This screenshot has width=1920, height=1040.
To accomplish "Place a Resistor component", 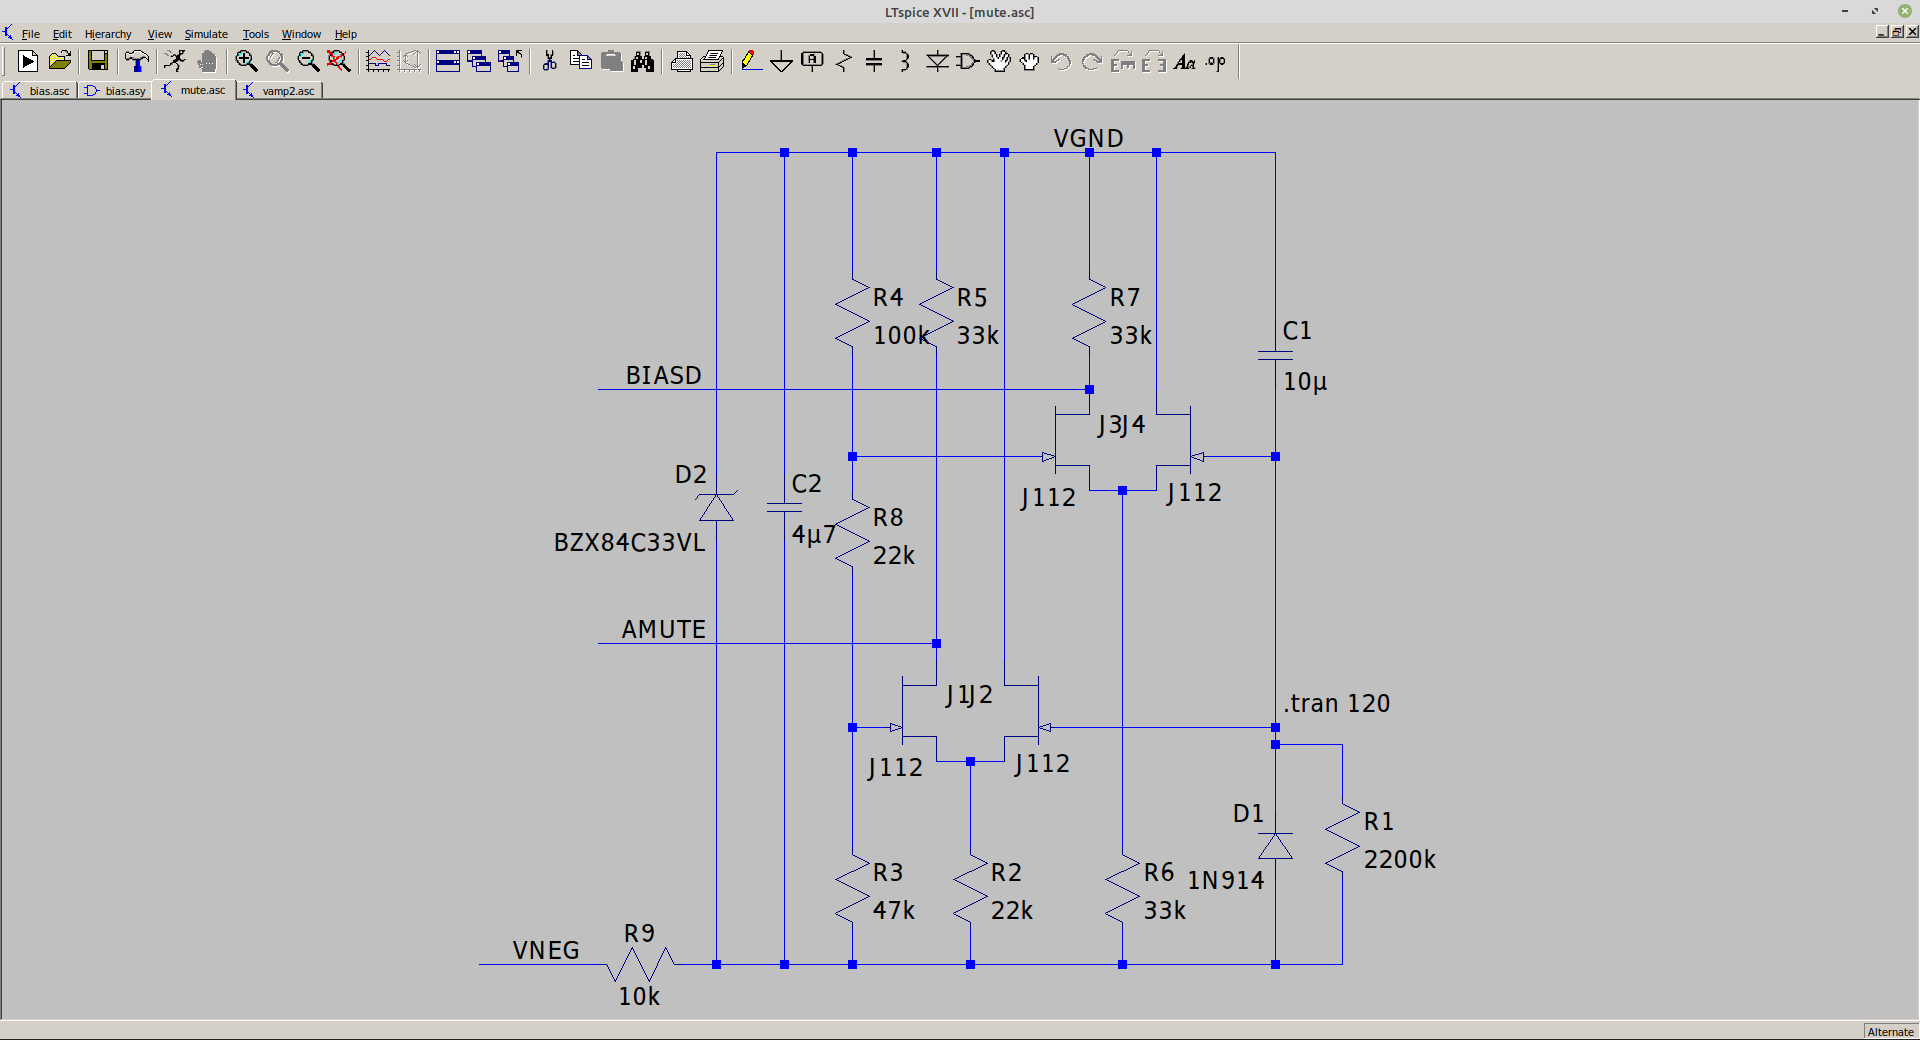I will (844, 61).
